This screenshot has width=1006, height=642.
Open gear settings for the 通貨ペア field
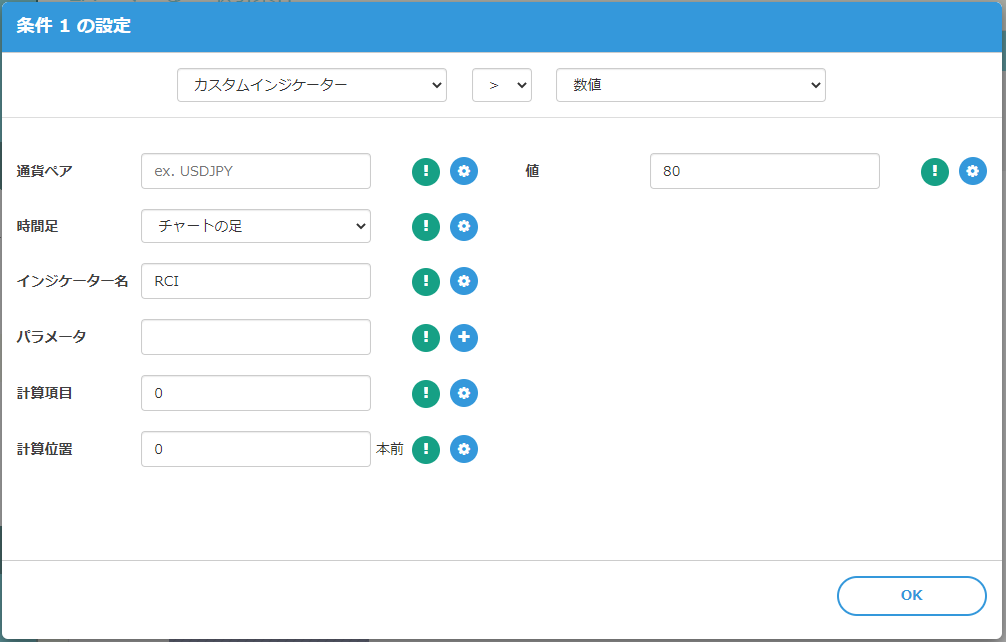point(464,171)
